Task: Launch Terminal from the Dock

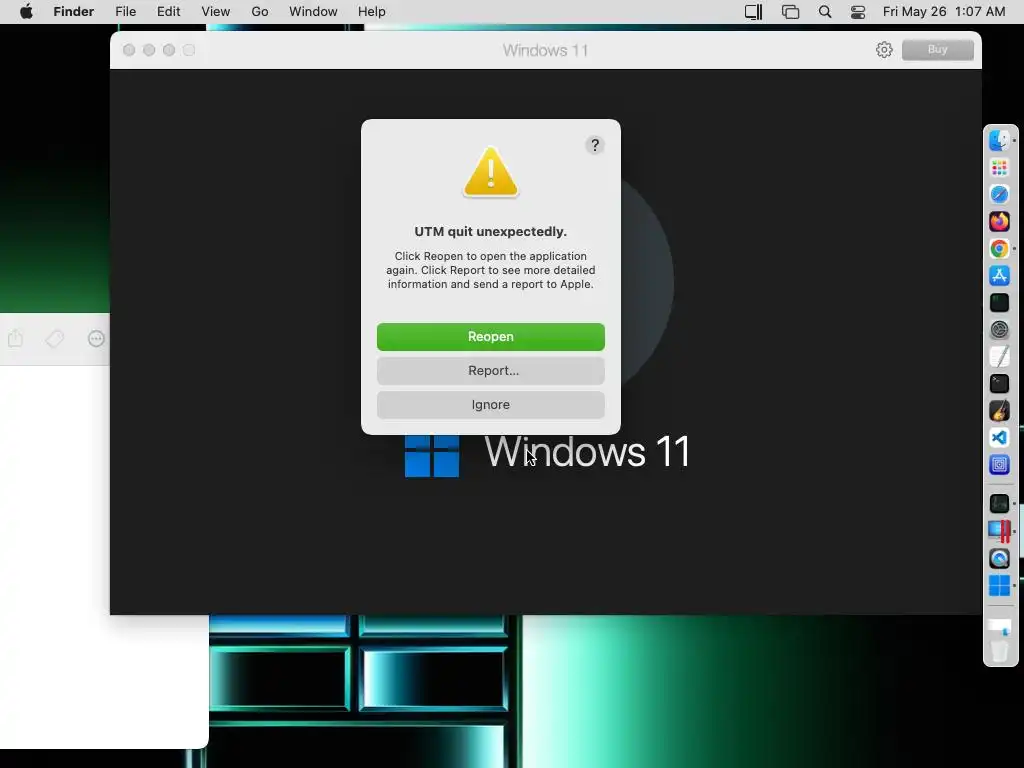Action: pyautogui.click(x=999, y=383)
